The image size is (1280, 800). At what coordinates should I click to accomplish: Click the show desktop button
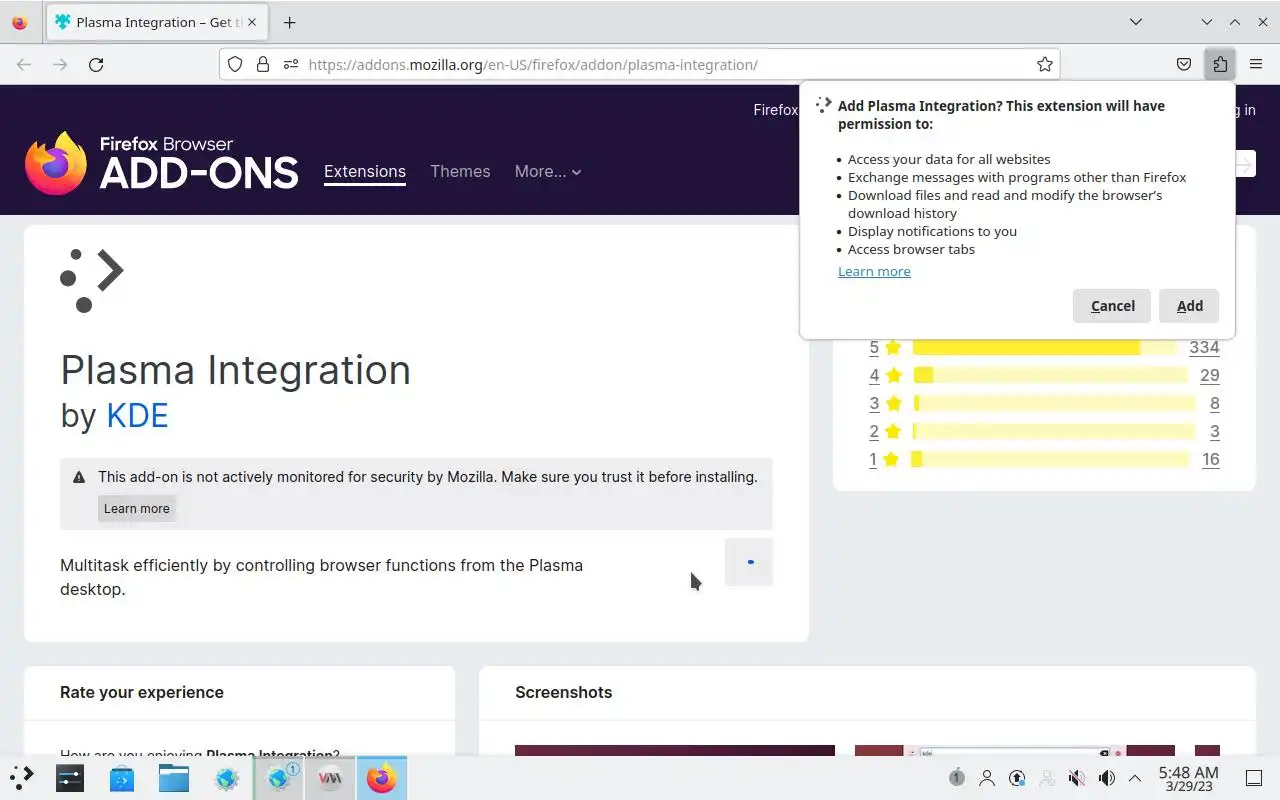1254,777
